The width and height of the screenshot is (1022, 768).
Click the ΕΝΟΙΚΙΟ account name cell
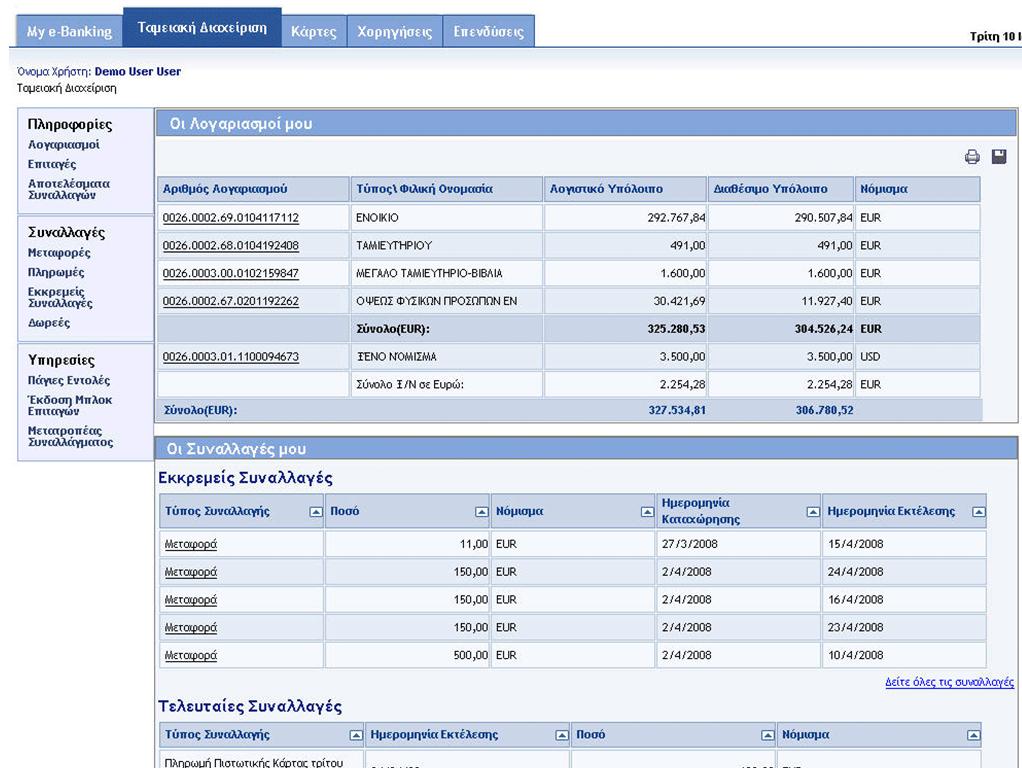pos(446,218)
